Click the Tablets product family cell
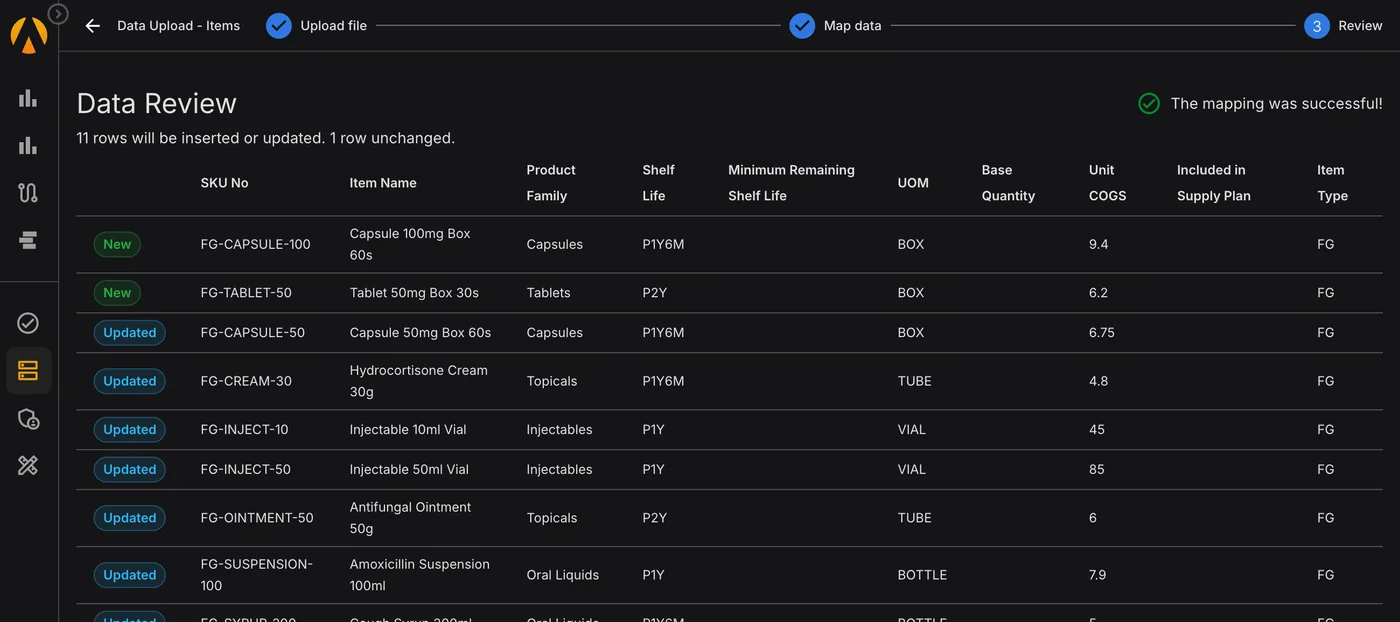This screenshot has width=1400, height=622. (548, 293)
